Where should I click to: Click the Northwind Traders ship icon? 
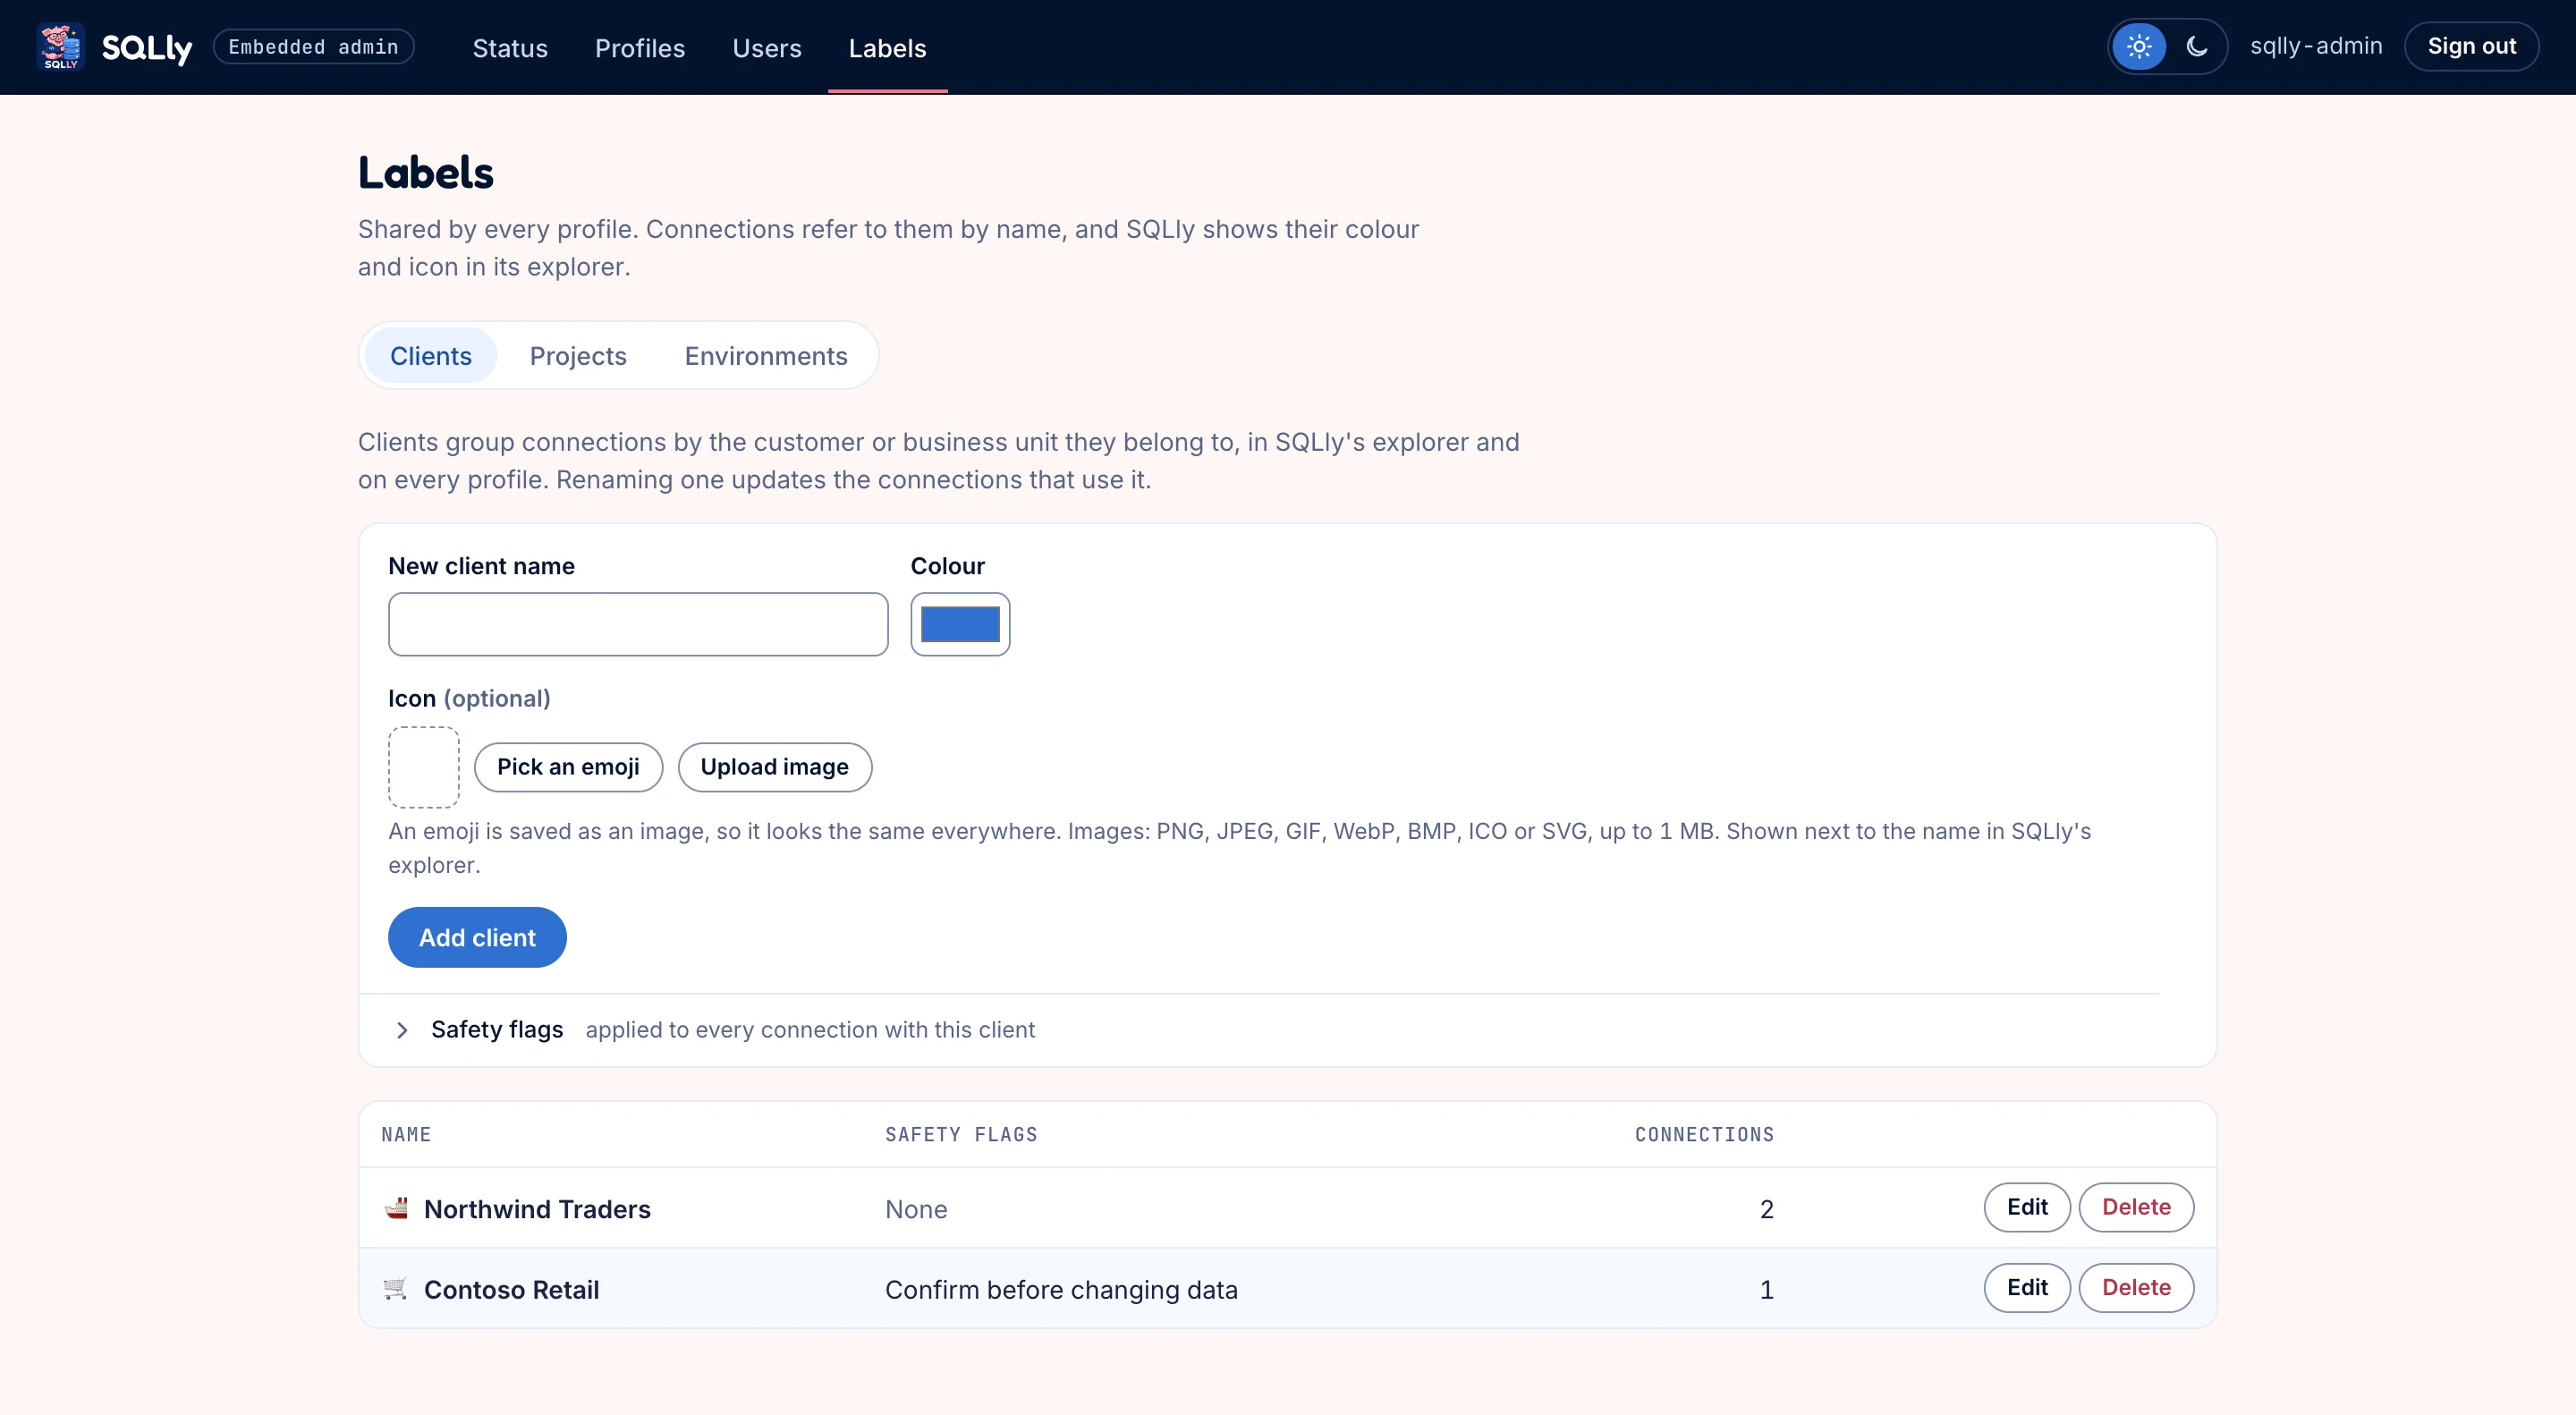click(x=396, y=1208)
